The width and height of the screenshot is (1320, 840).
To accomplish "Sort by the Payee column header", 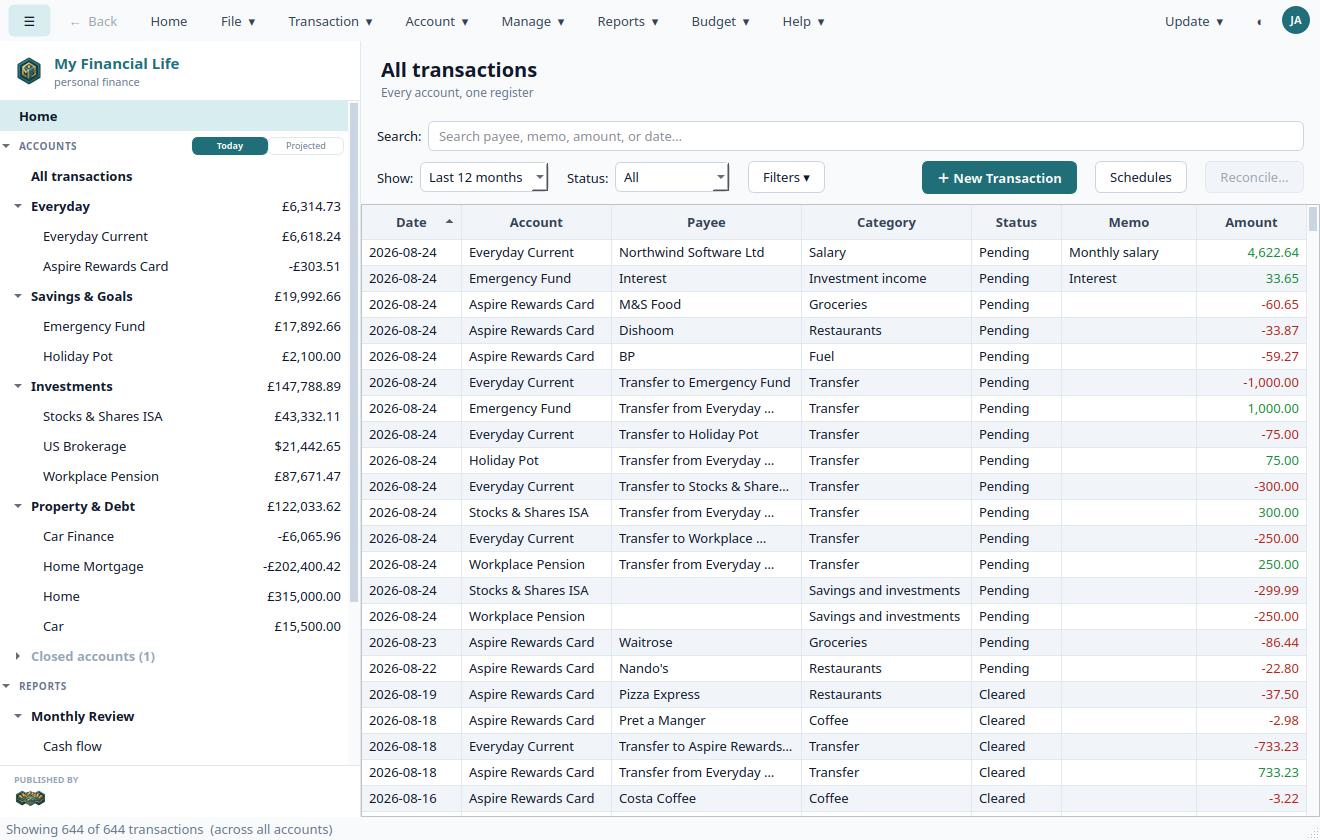I will click(x=706, y=222).
